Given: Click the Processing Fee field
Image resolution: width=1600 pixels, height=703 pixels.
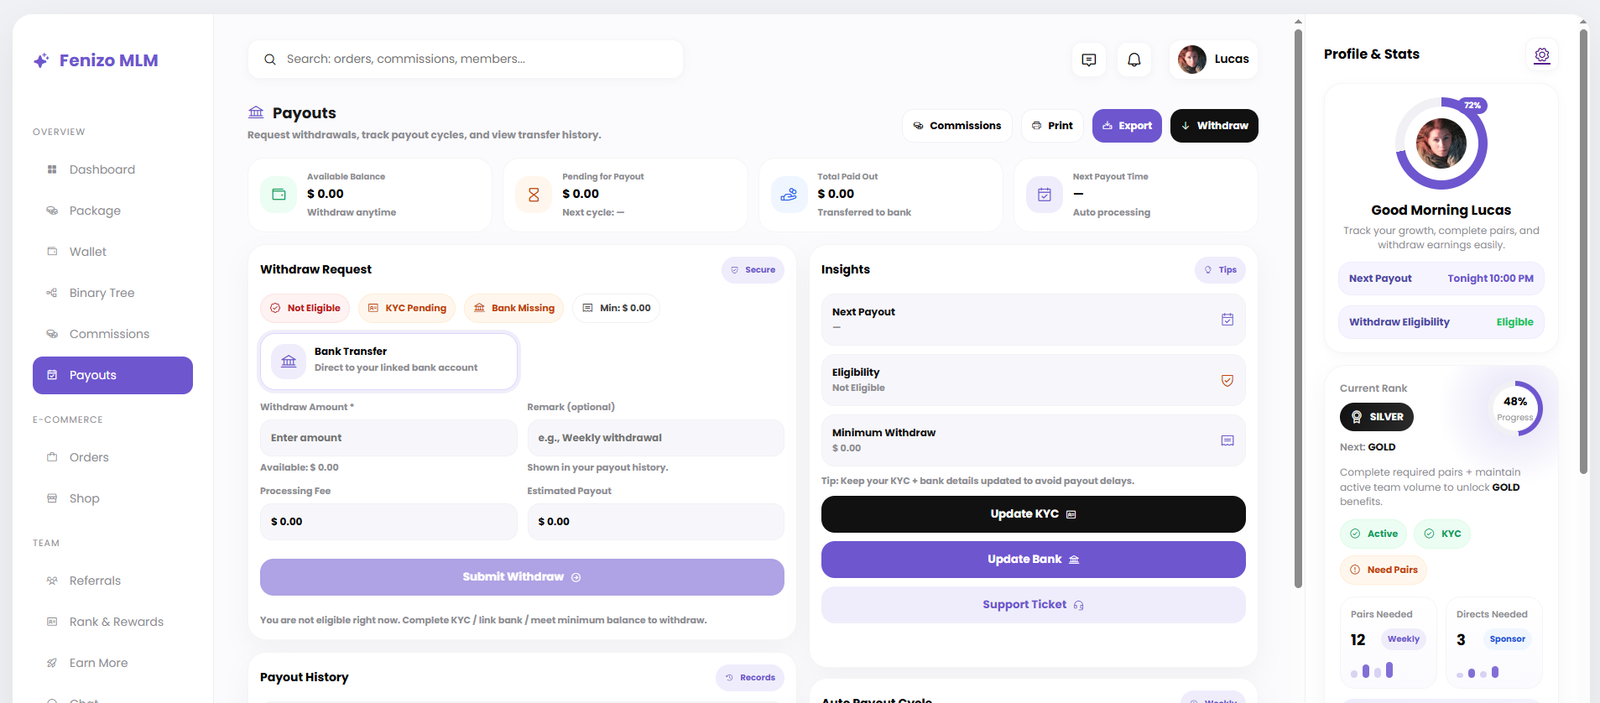Looking at the screenshot, I should 389,522.
